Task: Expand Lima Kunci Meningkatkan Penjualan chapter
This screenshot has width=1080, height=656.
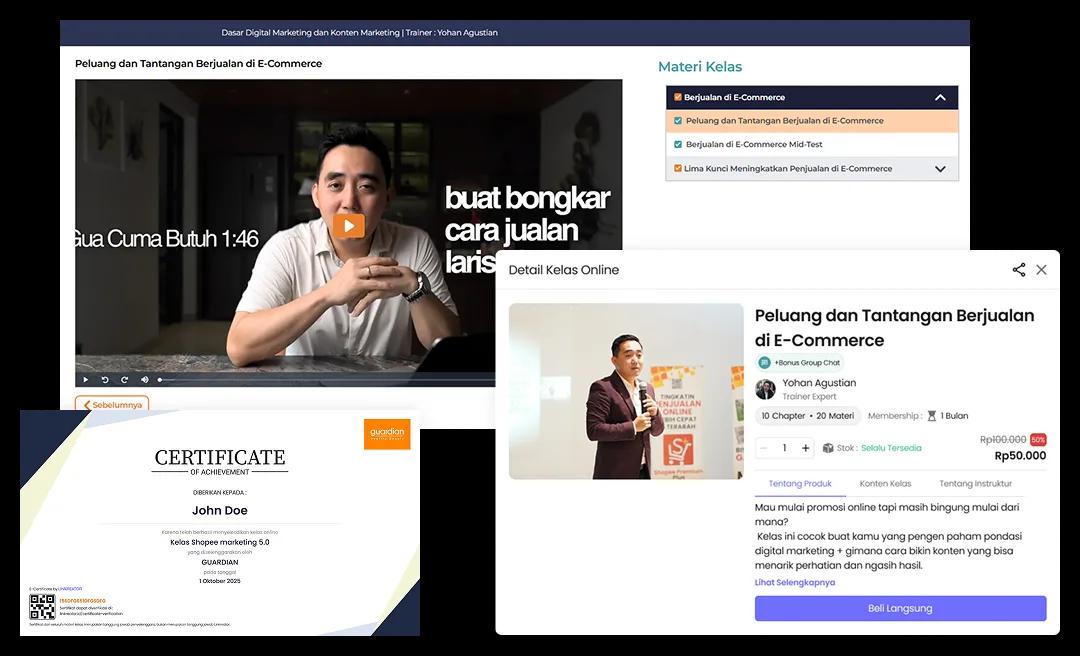Action: click(940, 168)
